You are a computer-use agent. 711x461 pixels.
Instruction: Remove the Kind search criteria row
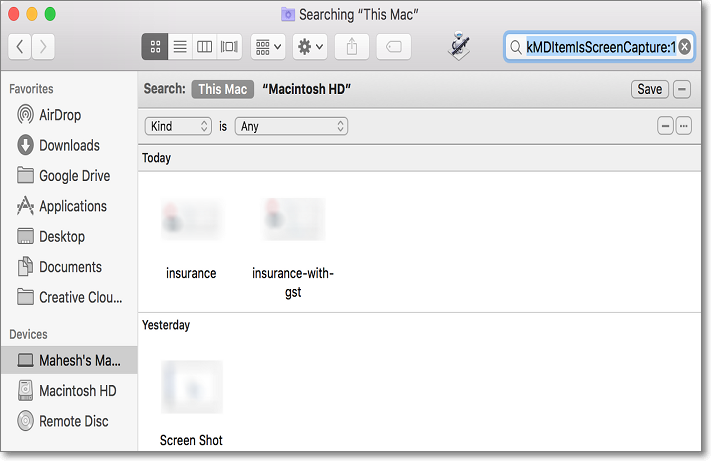point(665,126)
